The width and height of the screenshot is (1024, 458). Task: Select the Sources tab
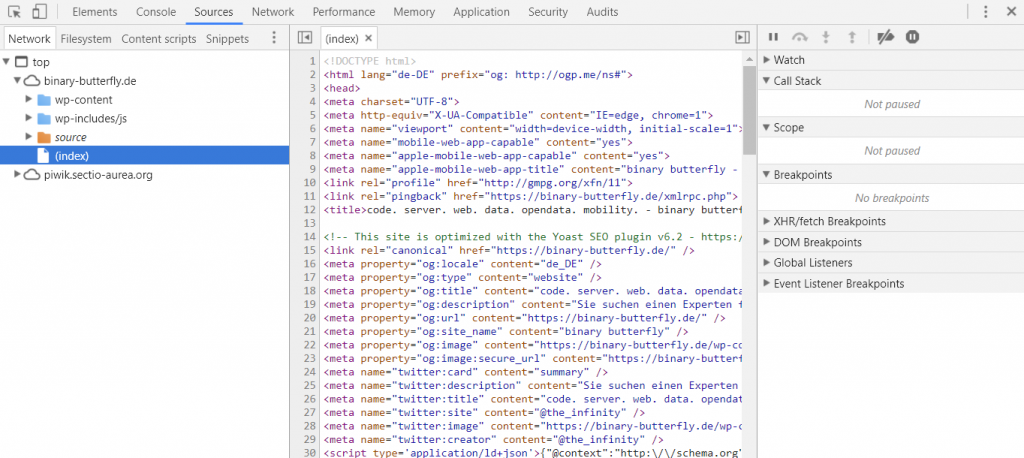point(214,12)
